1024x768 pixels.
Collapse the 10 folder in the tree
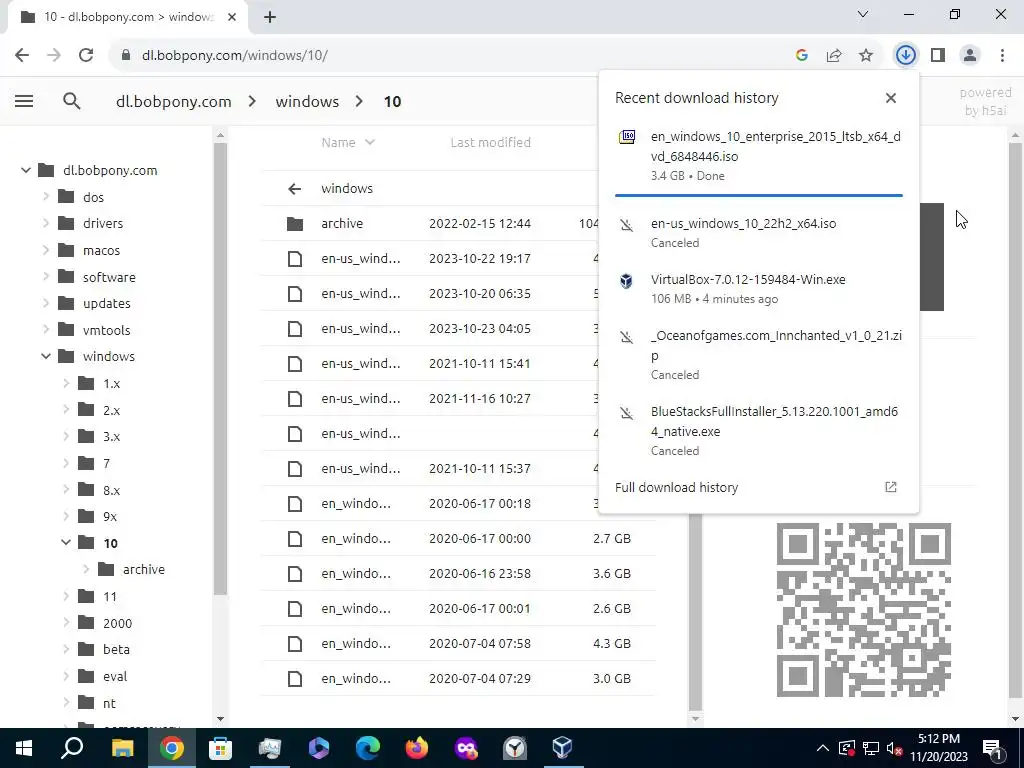tap(66, 543)
